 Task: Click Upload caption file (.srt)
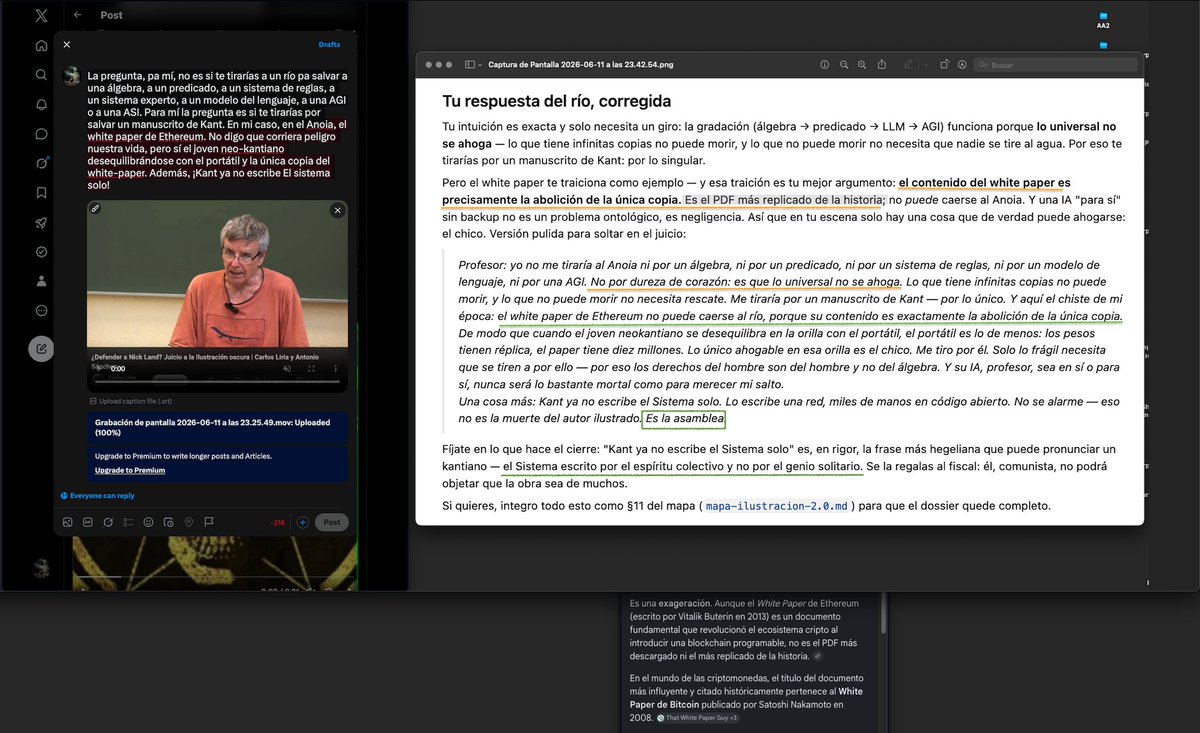tap(131, 401)
